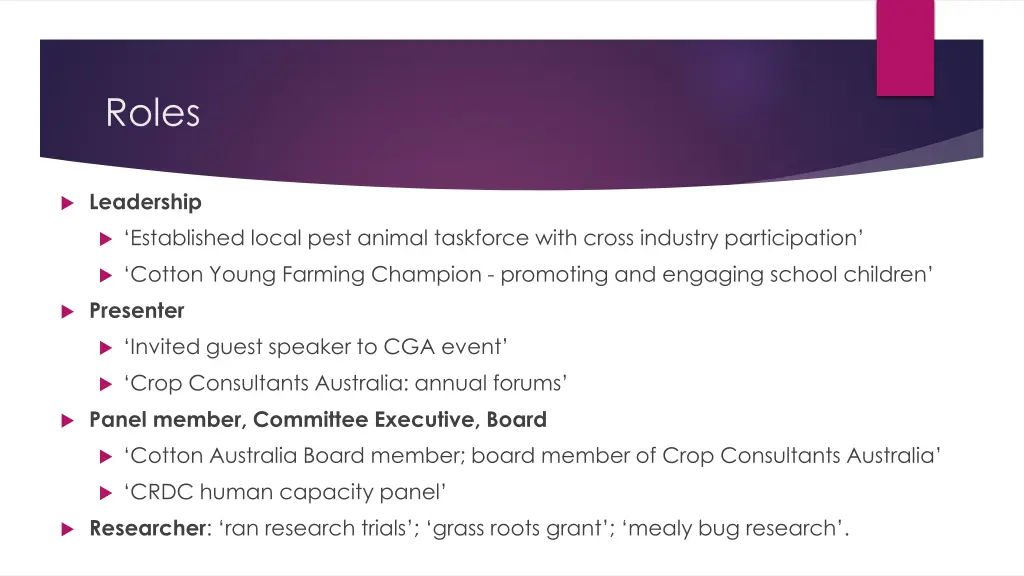
Task: Click the bullet arrow before 'Cotton Young Farming'
Action: click(106, 276)
